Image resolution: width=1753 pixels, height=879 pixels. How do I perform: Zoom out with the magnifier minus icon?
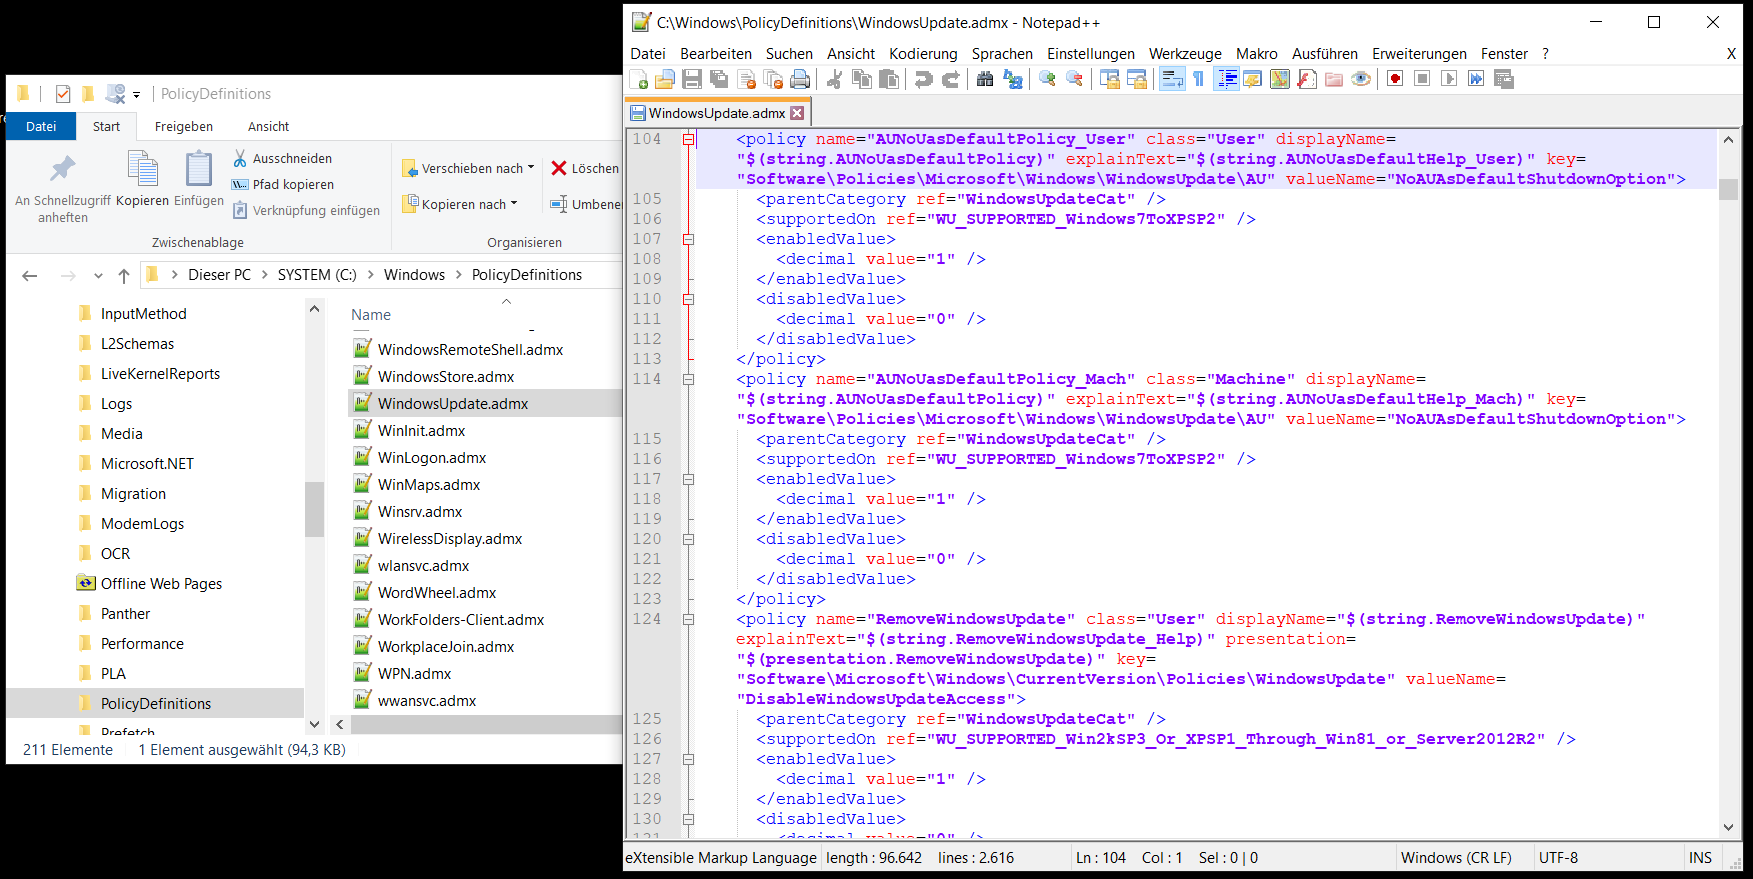tap(1075, 79)
